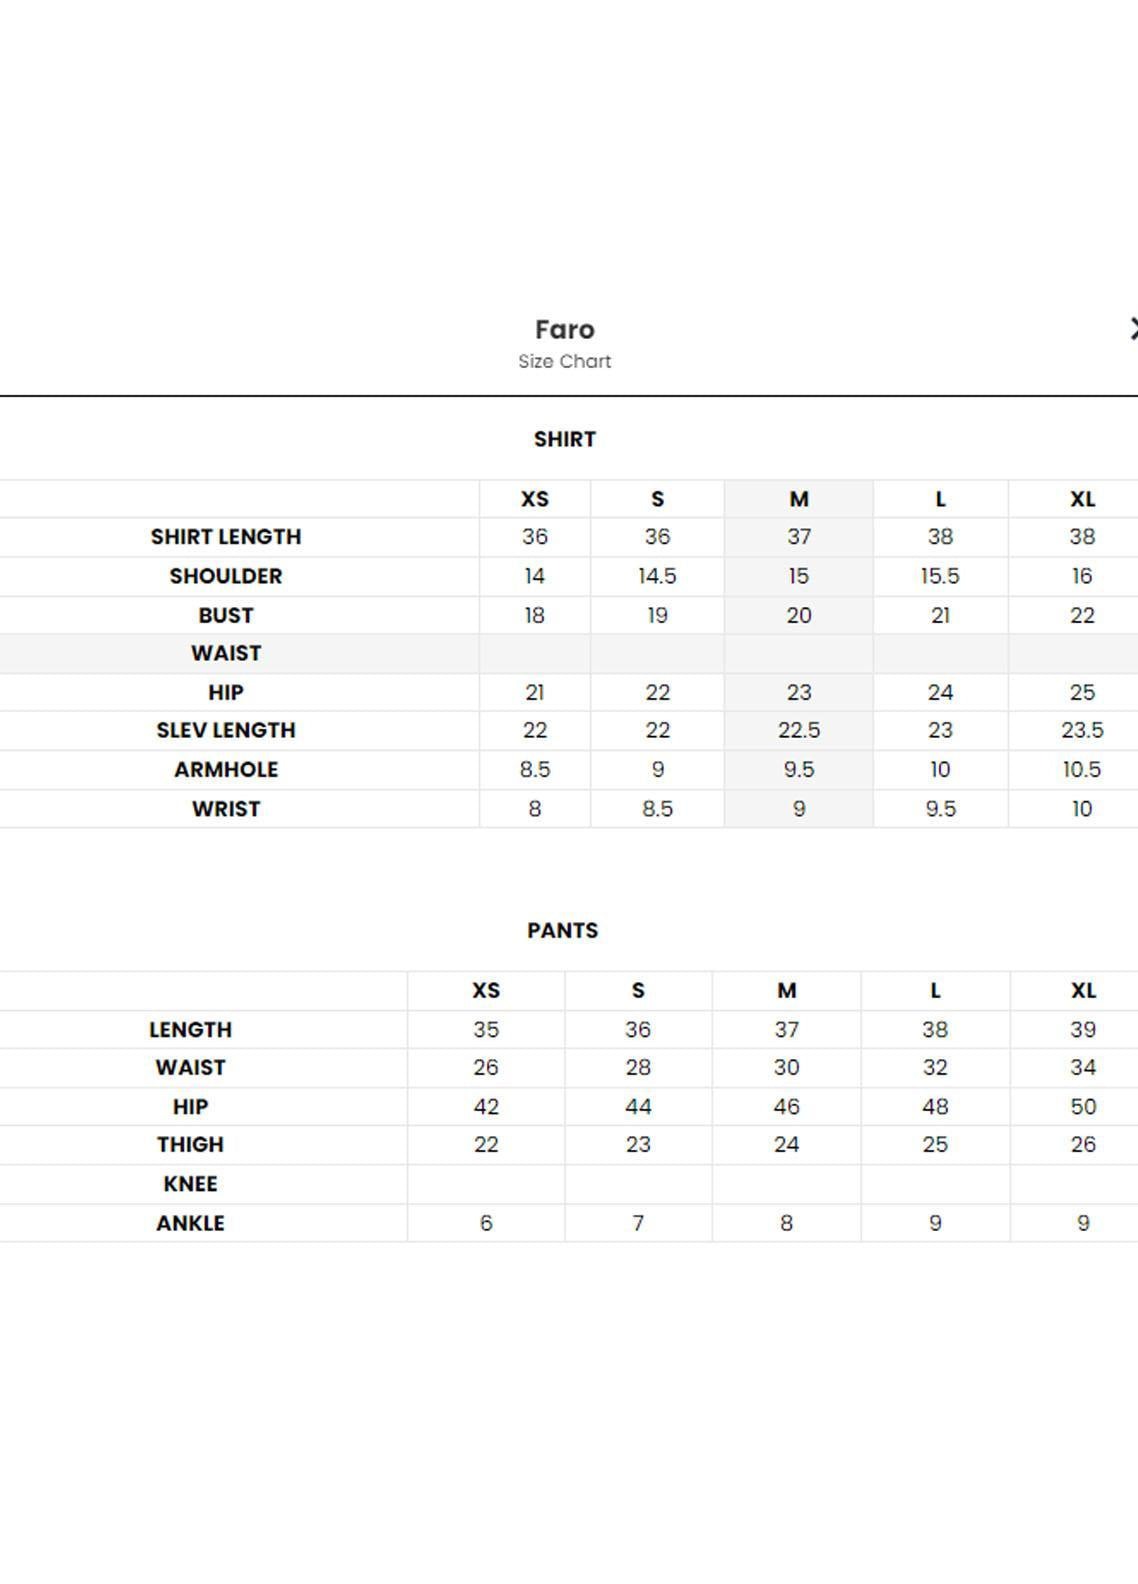Image resolution: width=1138 pixels, height=1584 pixels.
Task: Select the pants HIP value 46
Action: pyautogui.click(x=786, y=1107)
